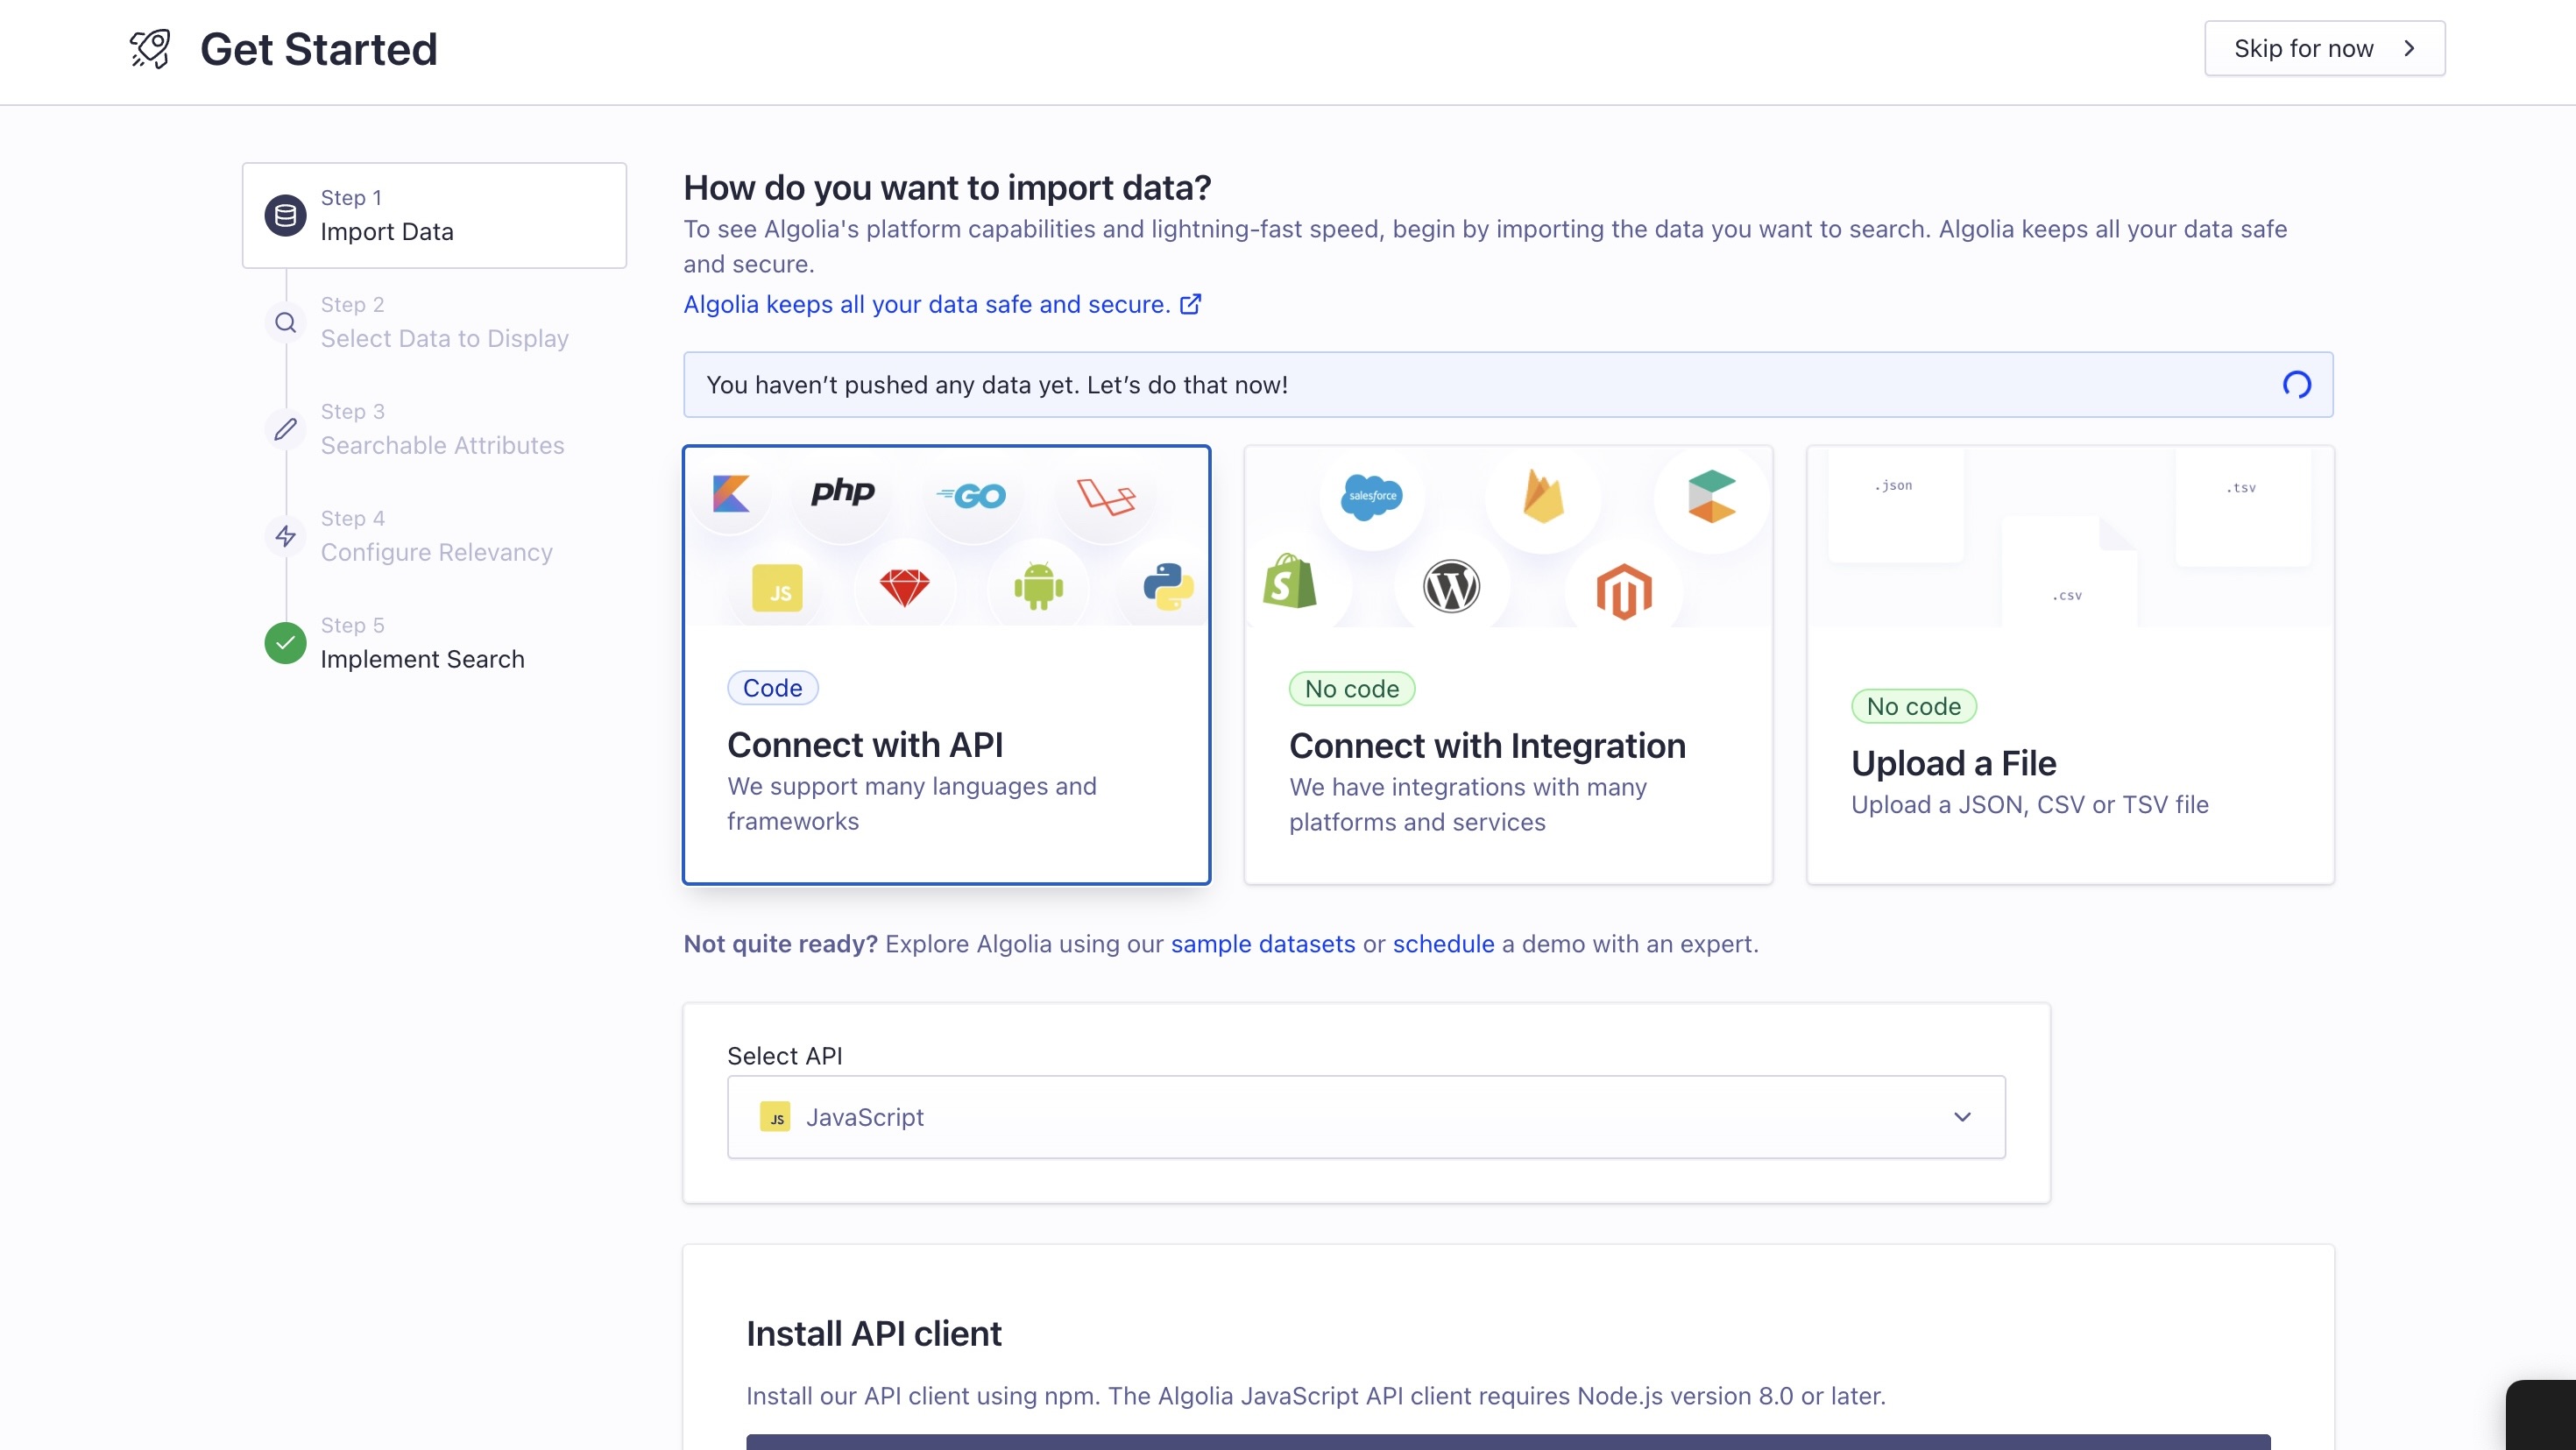Click the green Android robot icon
Image resolution: width=2576 pixels, height=1450 pixels.
tap(1038, 586)
